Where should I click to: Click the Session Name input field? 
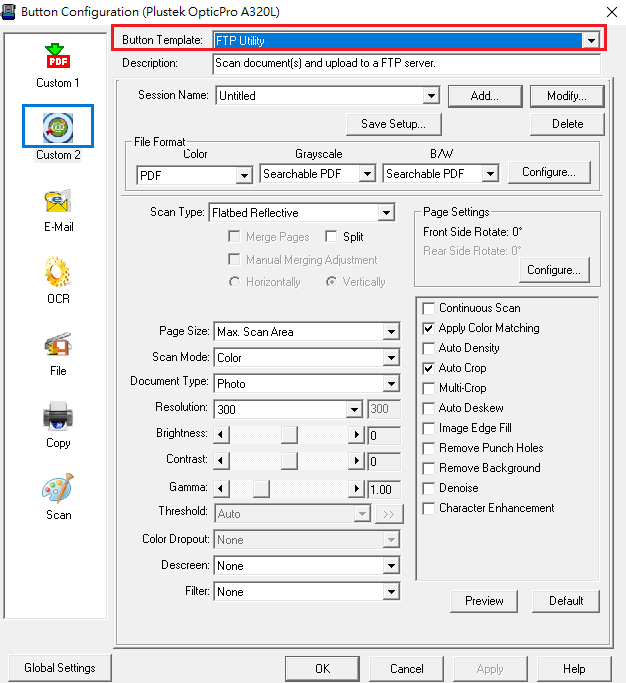coord(318,96)
